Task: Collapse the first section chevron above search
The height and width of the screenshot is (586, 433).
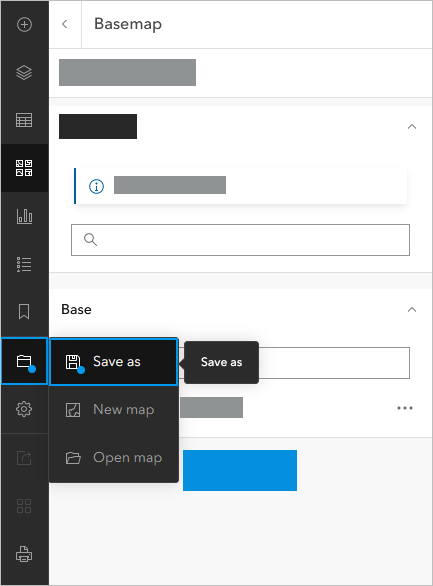Action: 412,127
